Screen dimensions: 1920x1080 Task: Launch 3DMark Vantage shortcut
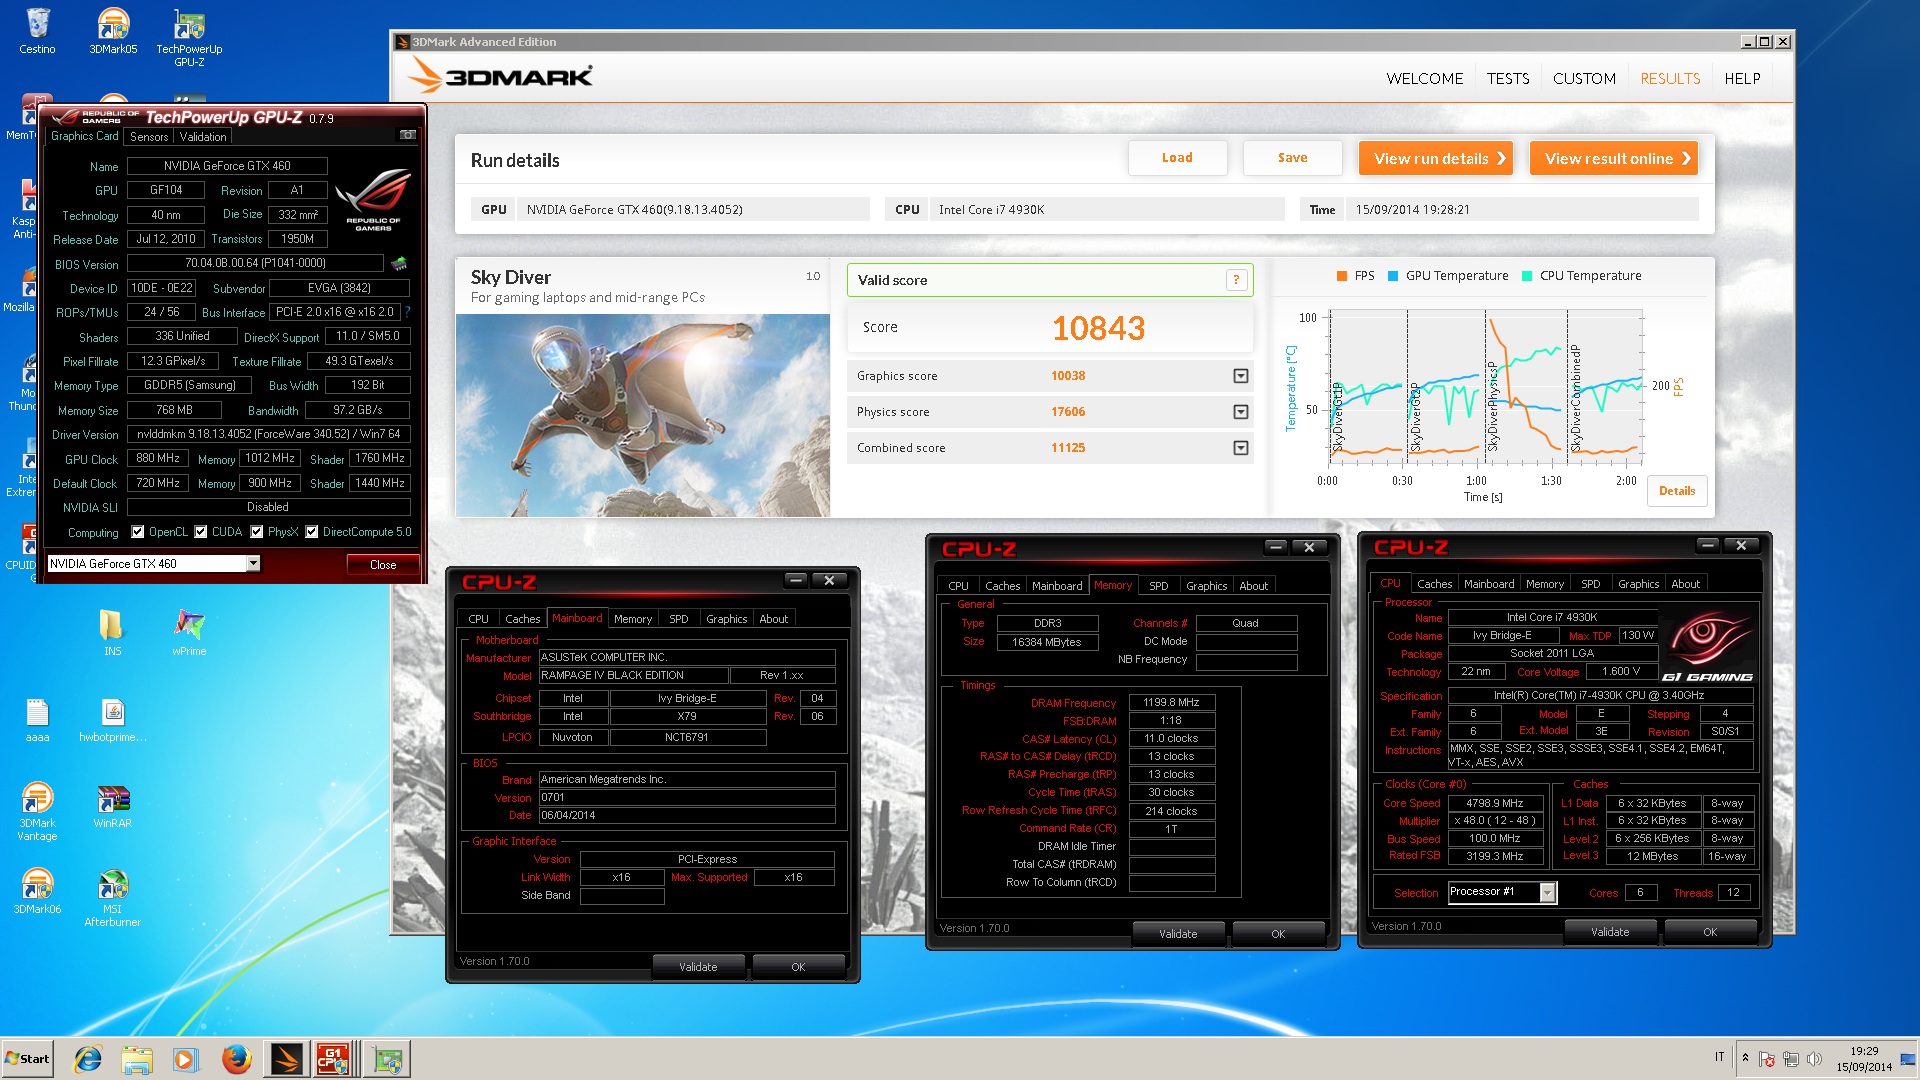(37, 811)
